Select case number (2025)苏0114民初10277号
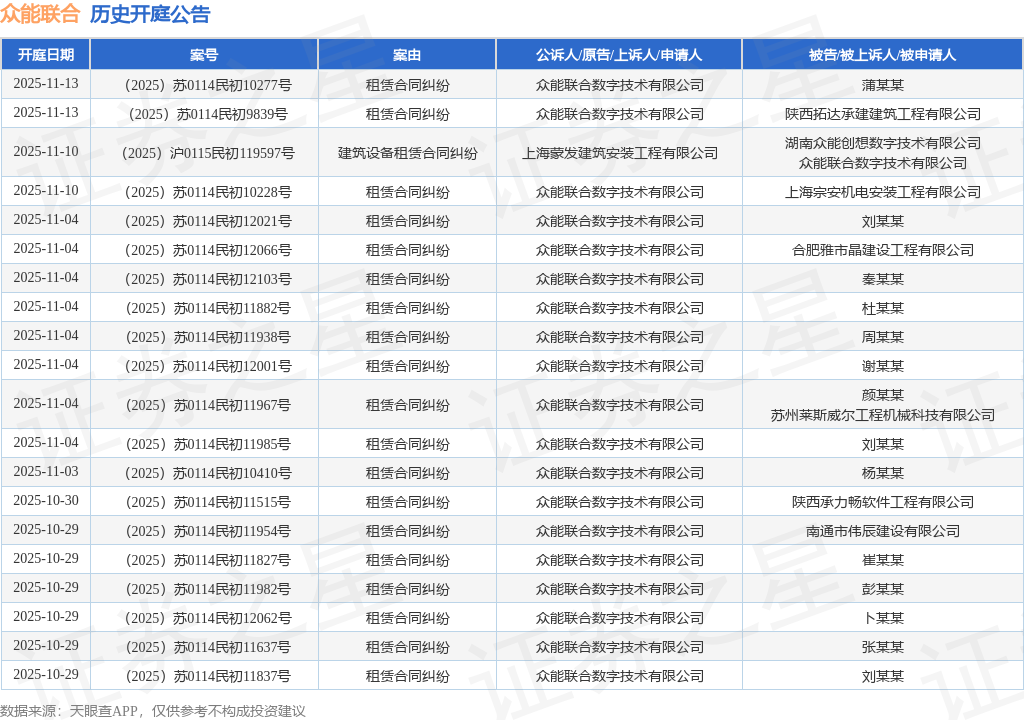Viewport: 1024px width, 720px height. coord(208,85)
